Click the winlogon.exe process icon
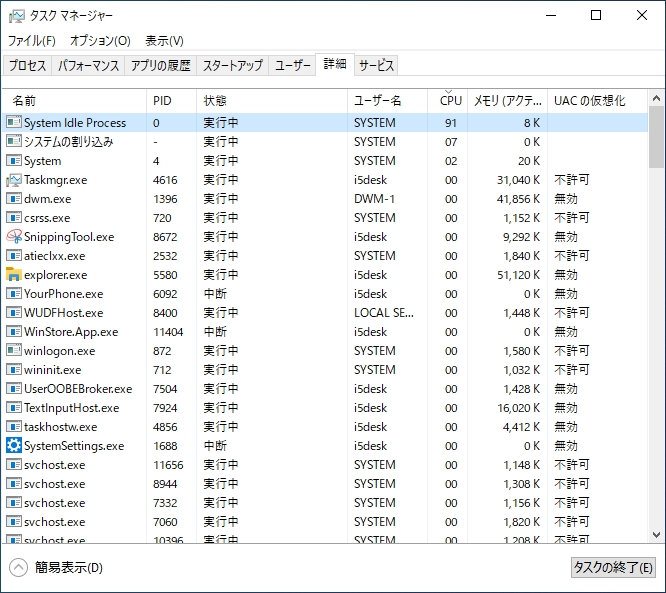This screenshot has height=593, width=666. click(x=14, y=350)
